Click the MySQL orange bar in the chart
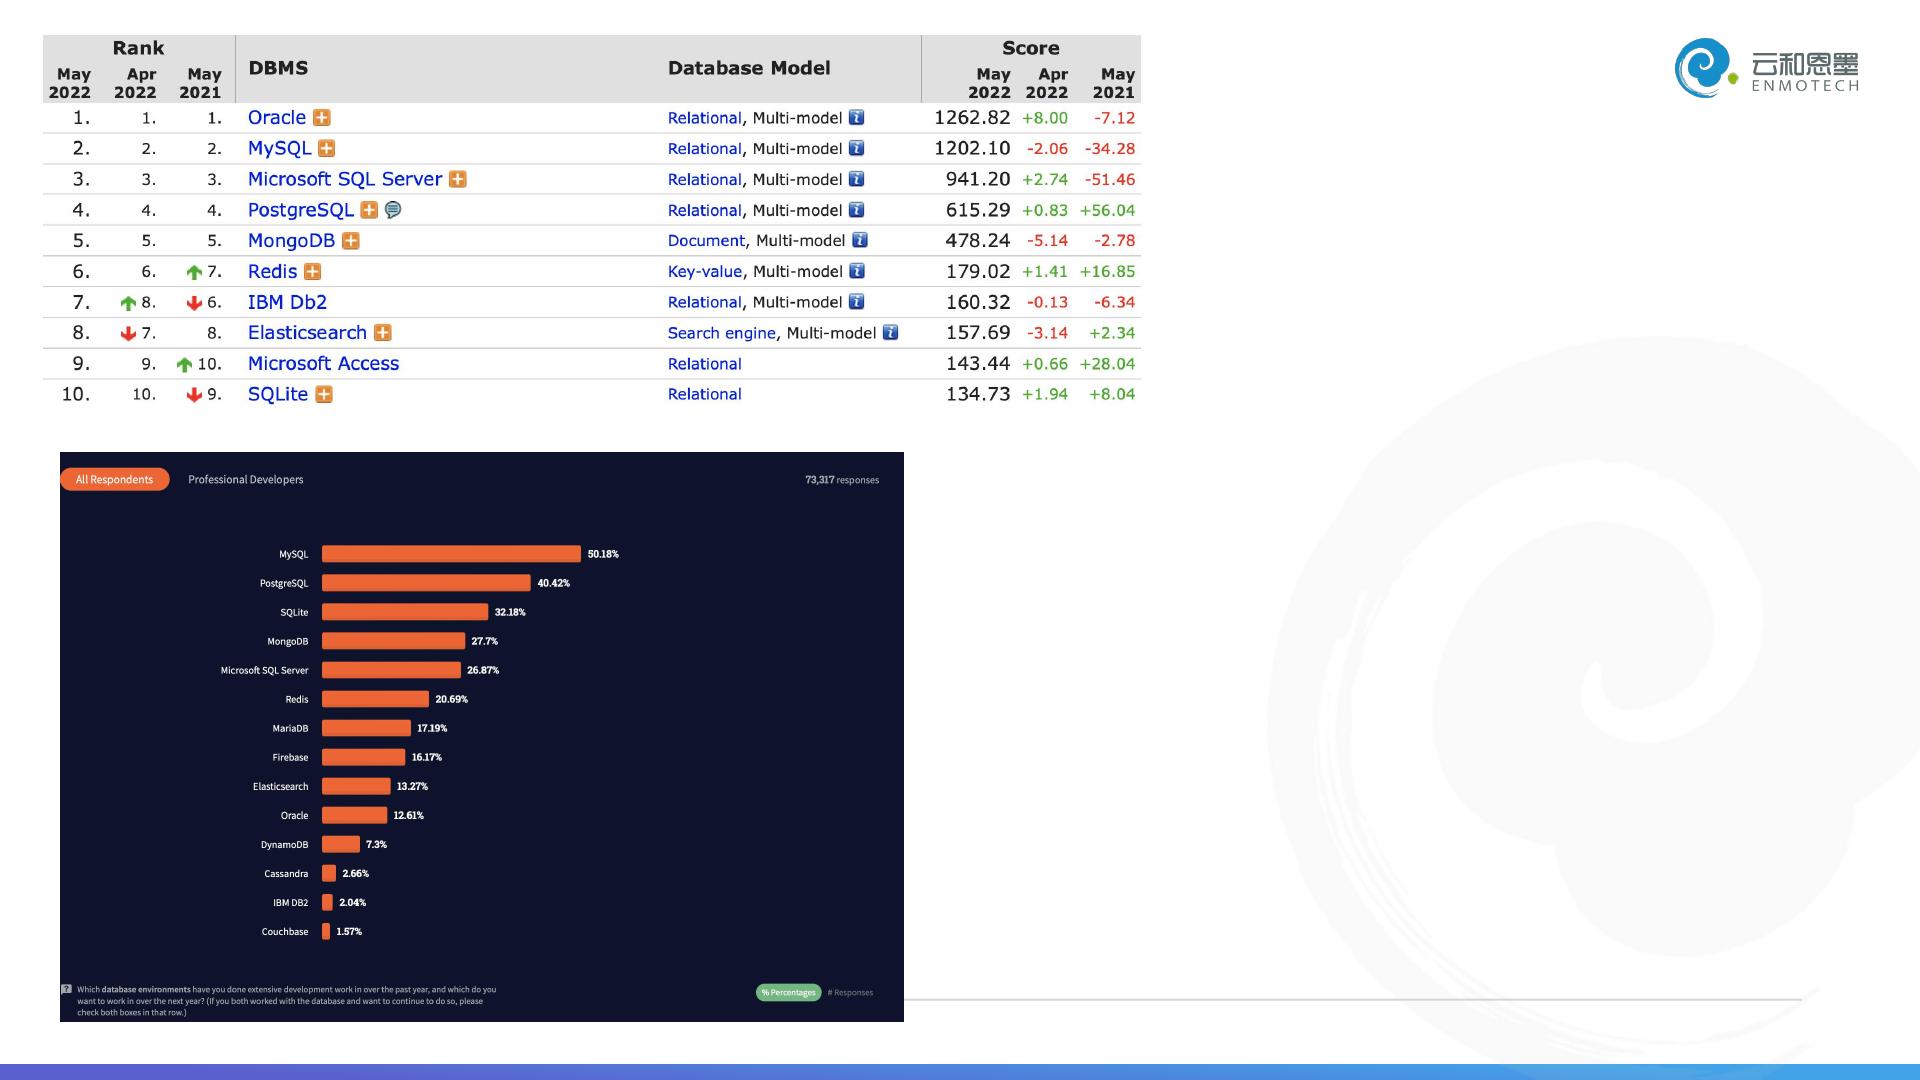Image resolution: width=1920 pixels, height=1080 pixels. [451, 554]
